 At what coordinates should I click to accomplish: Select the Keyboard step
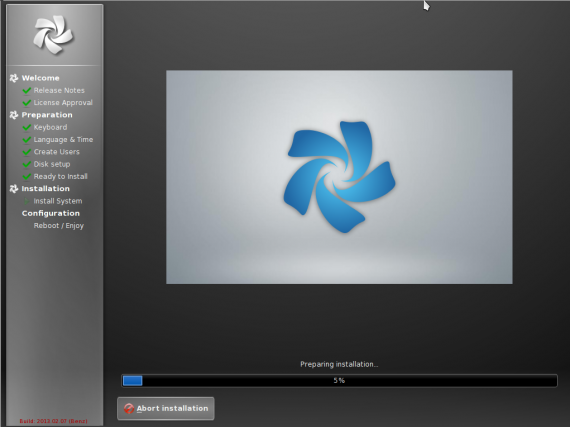[51, 127]
